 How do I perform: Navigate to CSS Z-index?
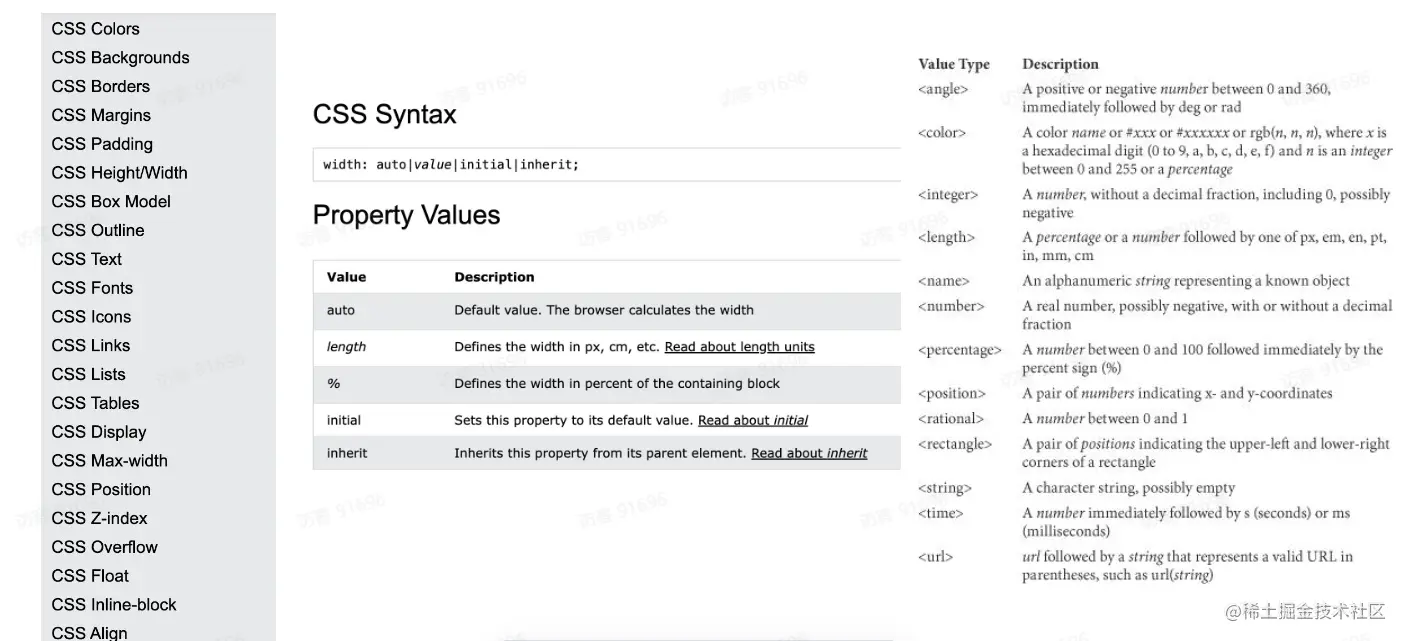pyautogui.click(x=99, y=518)
